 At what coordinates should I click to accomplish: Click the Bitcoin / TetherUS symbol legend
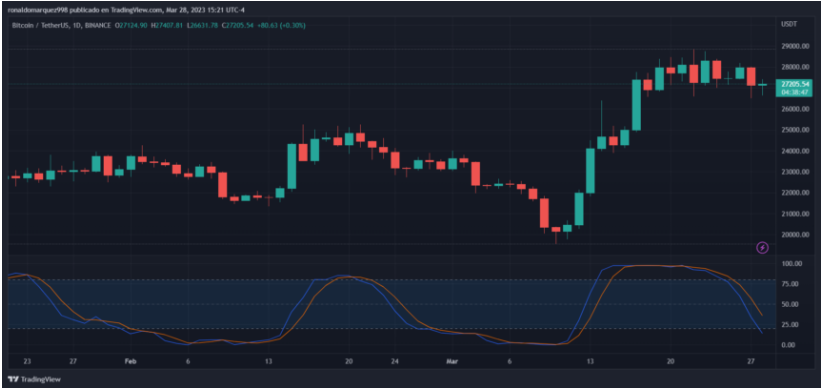(x=61, y=25)
